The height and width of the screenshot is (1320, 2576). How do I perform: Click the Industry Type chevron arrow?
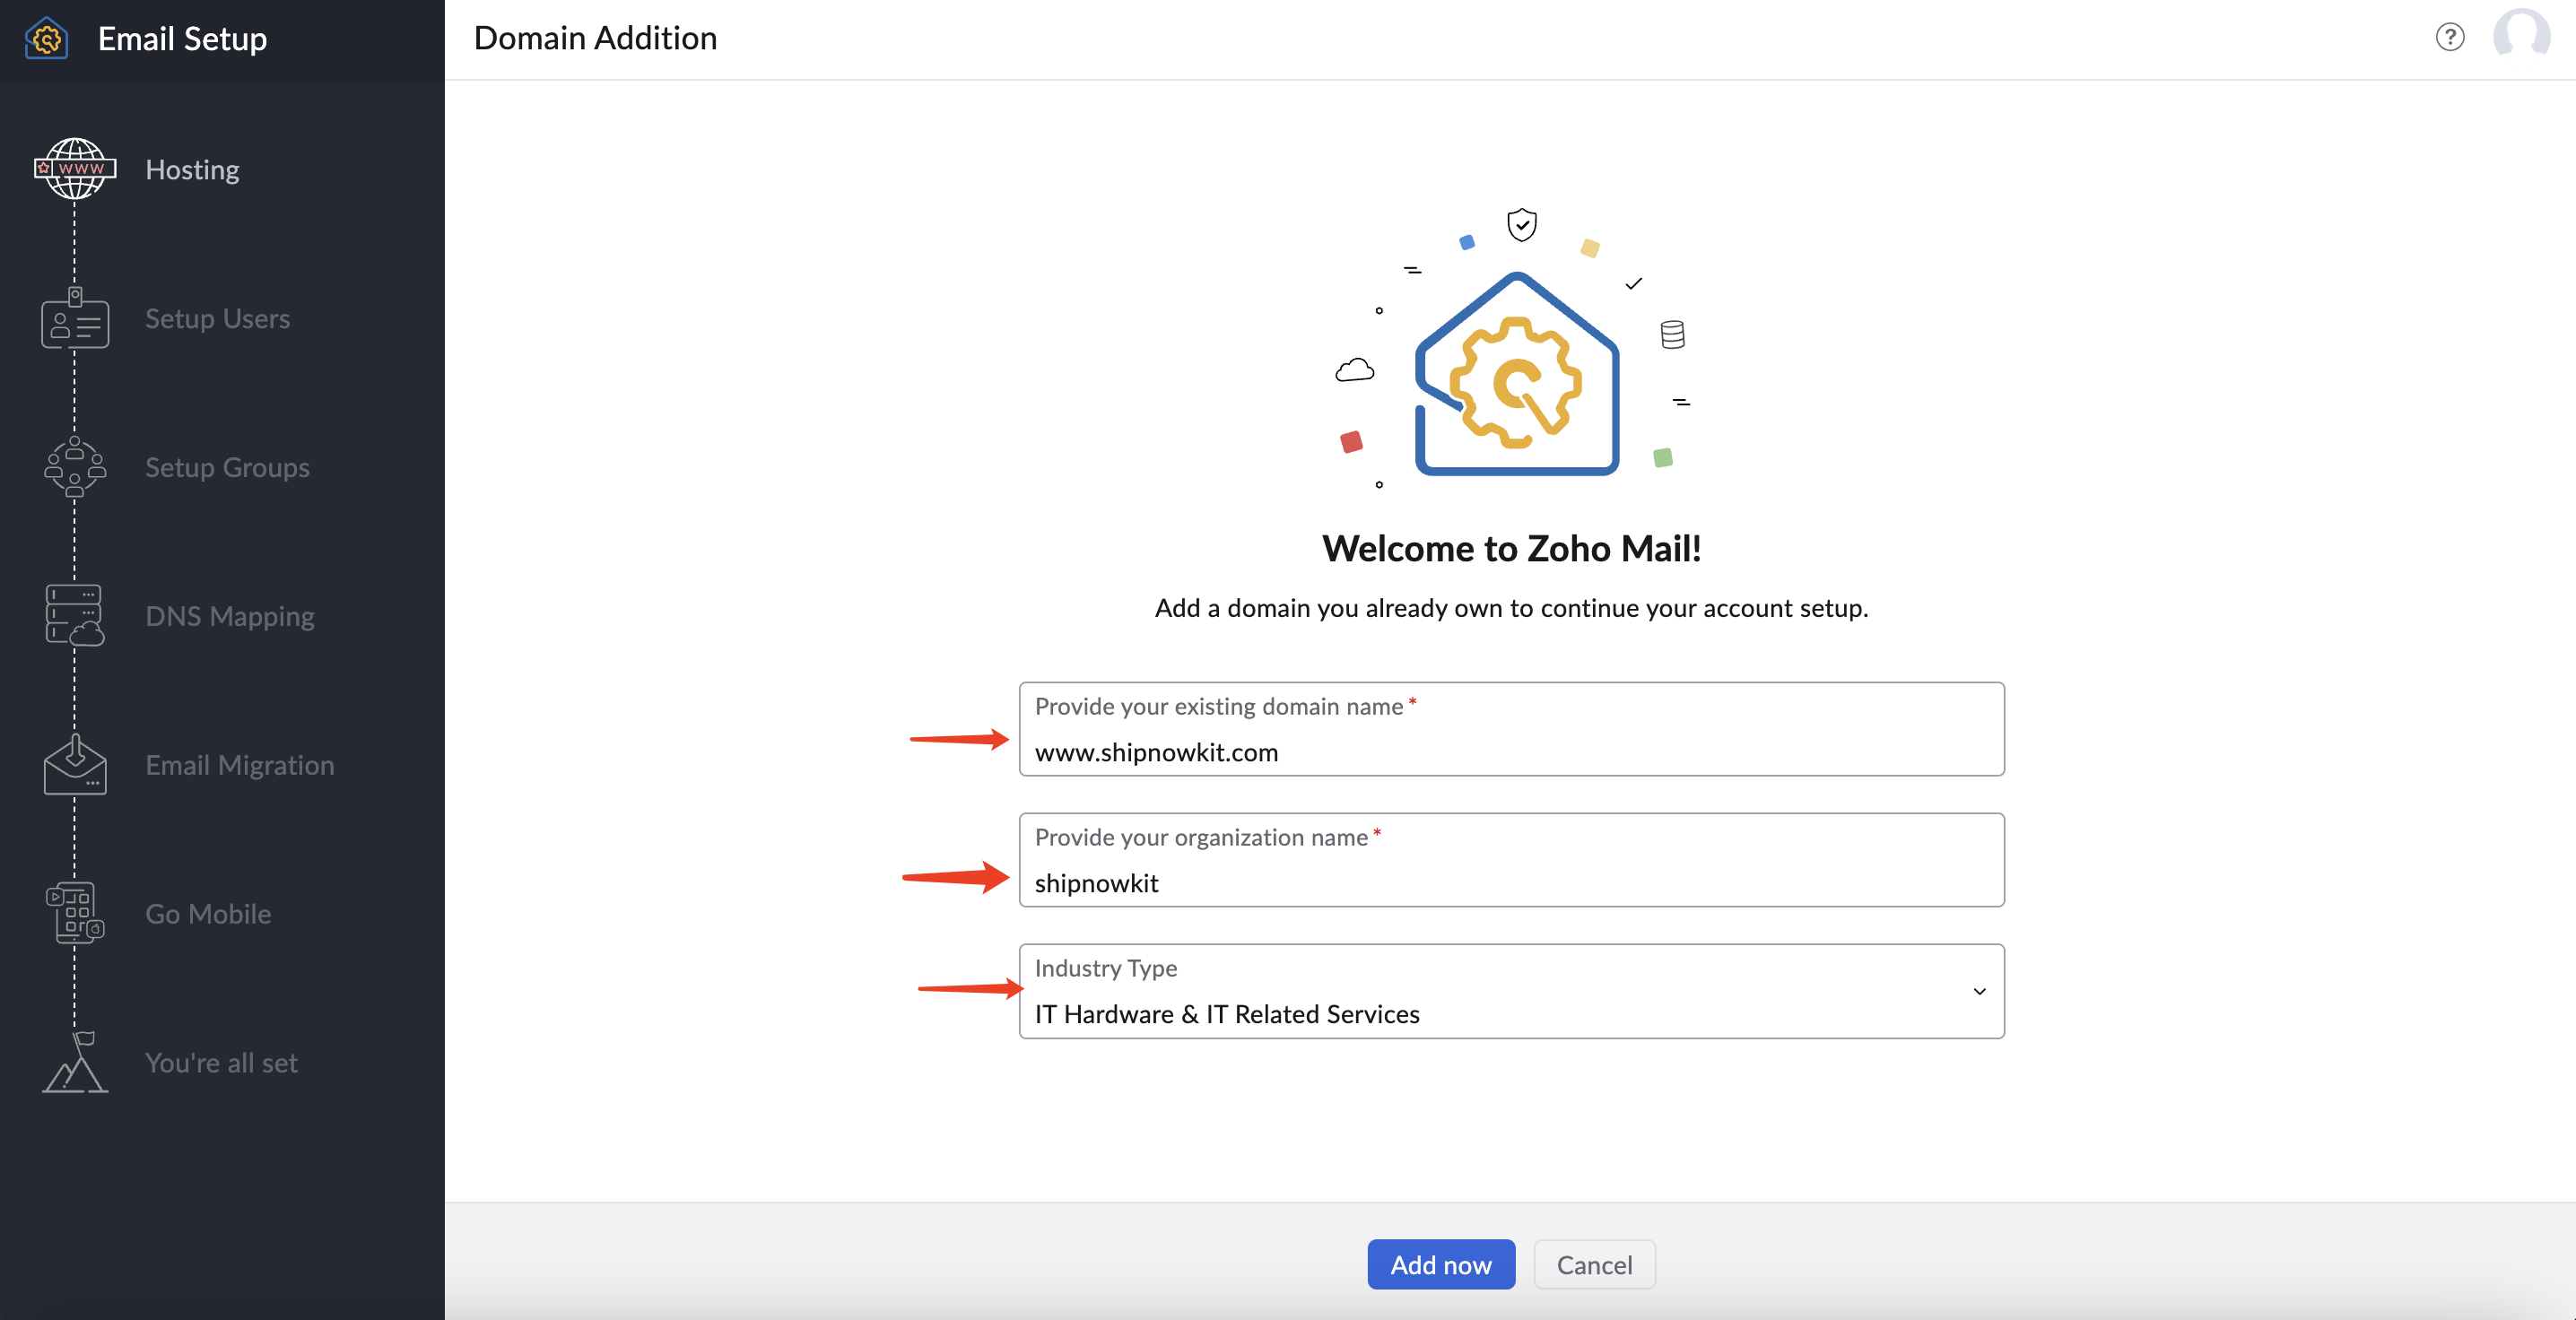click(x=1979, y=991)
